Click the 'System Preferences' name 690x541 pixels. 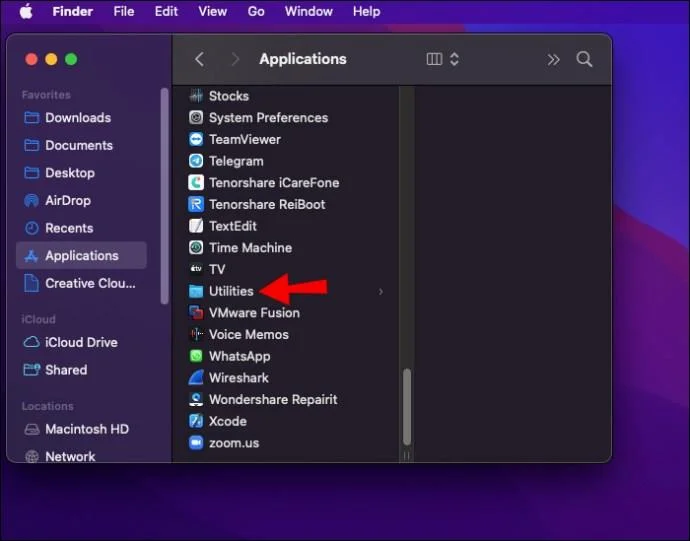click(x=268, y=118)
